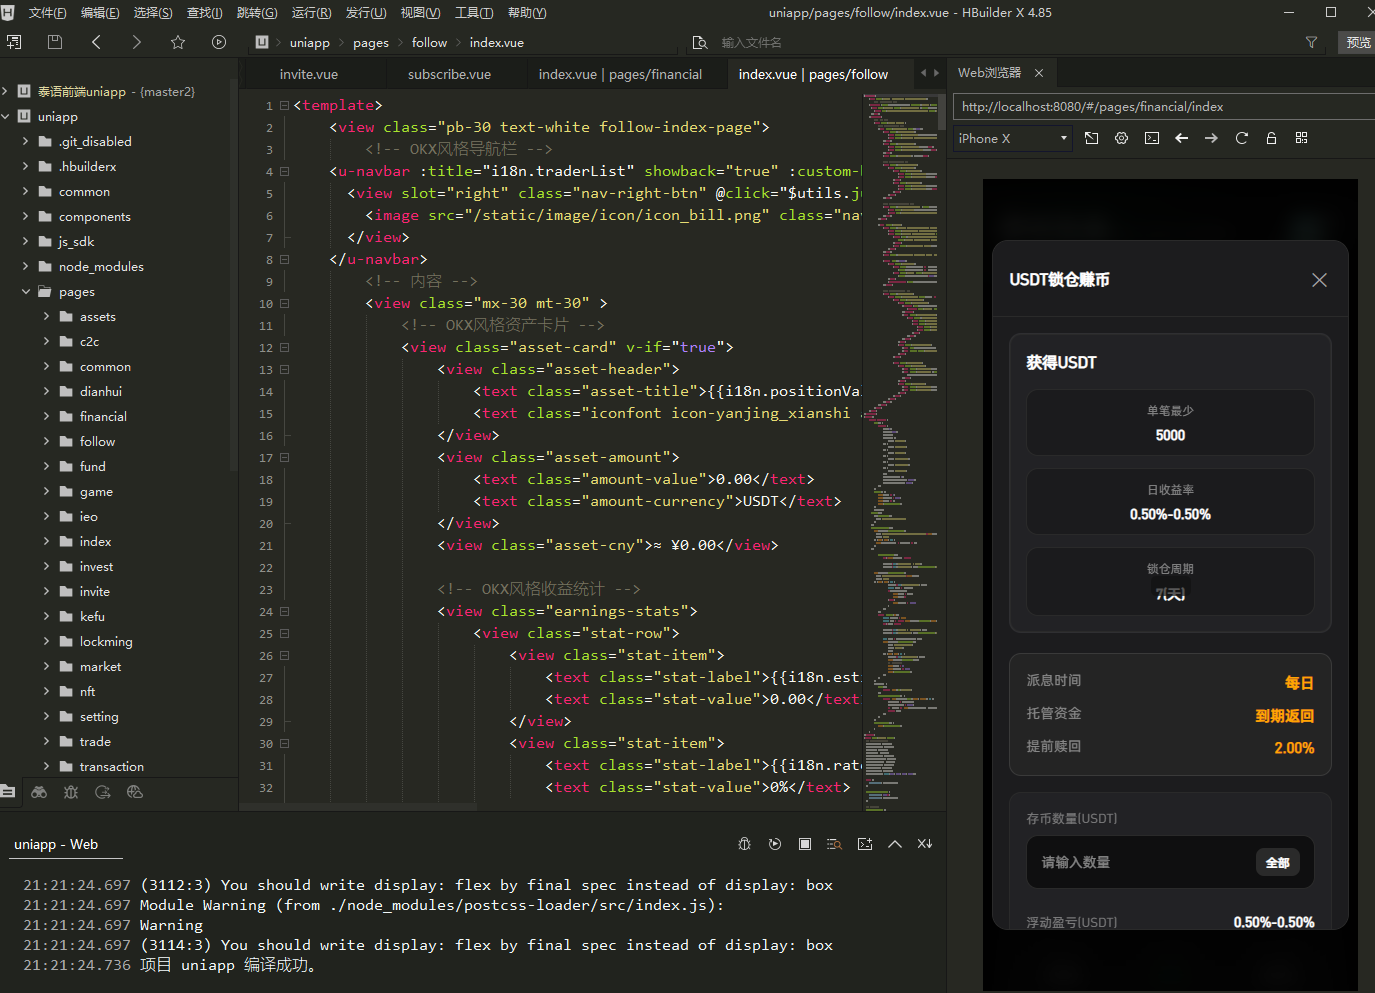
Task: Click the save file icon in toolbar
Action: pyautogui.click(x=55, y=42)
